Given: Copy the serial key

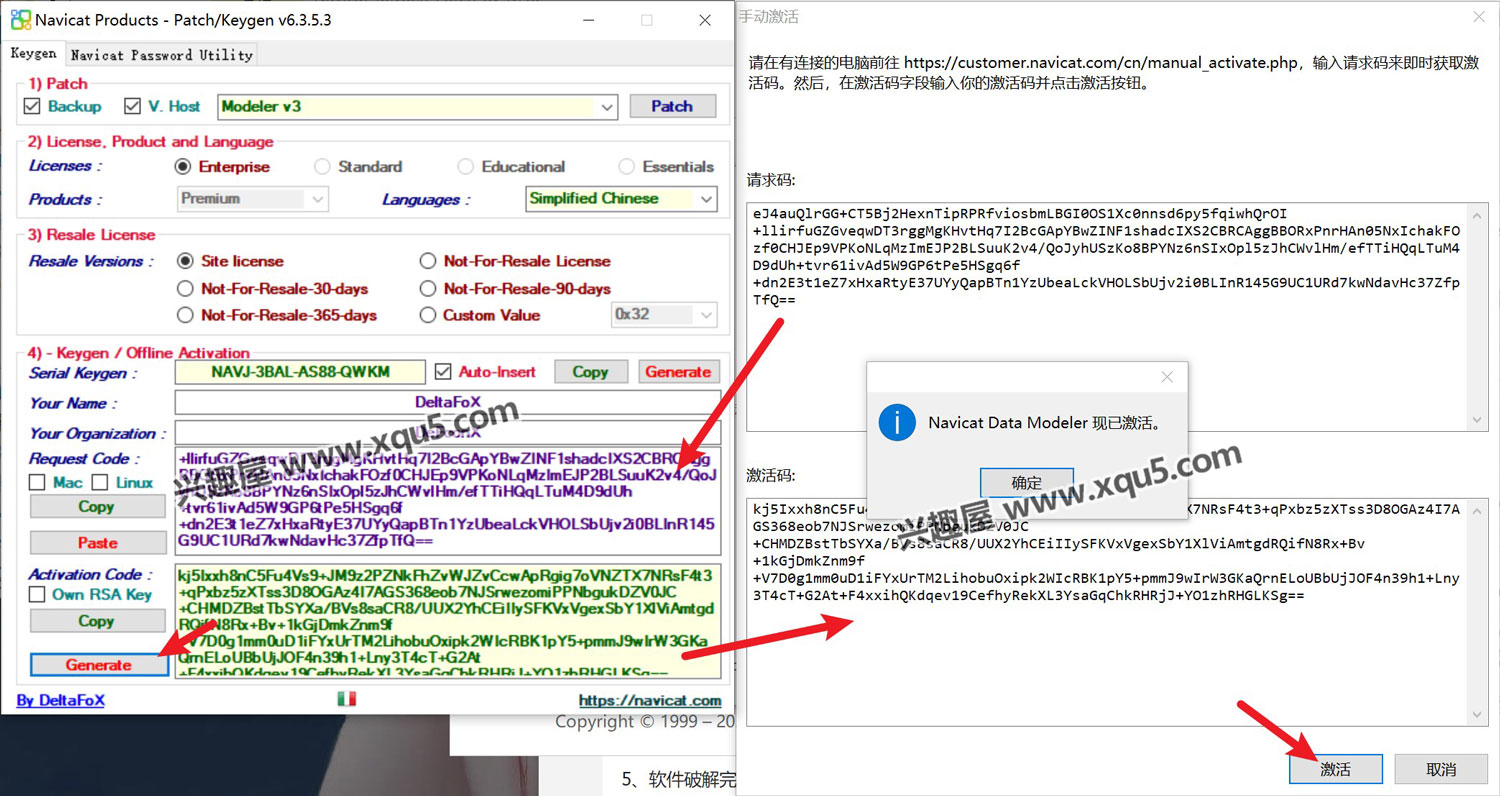Looking at the screenshot, I should [590, 372].
